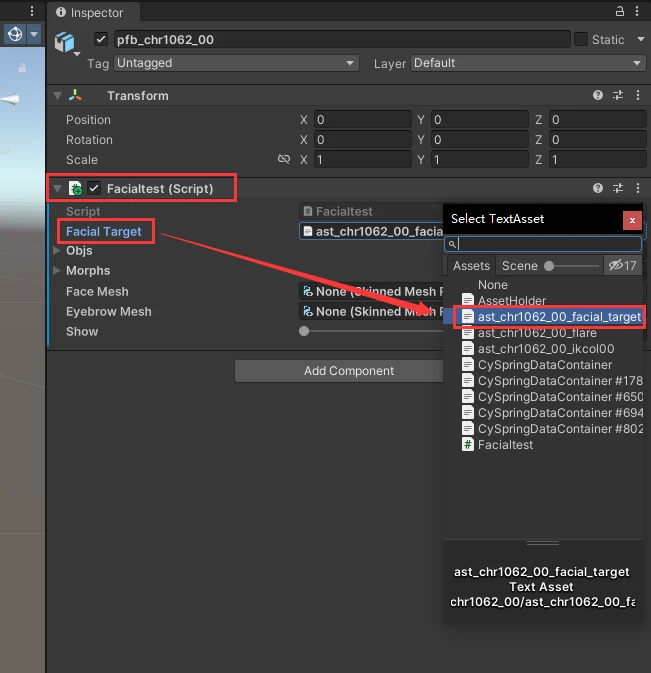Open Transform preset settings icon

(x=618, y=95)
